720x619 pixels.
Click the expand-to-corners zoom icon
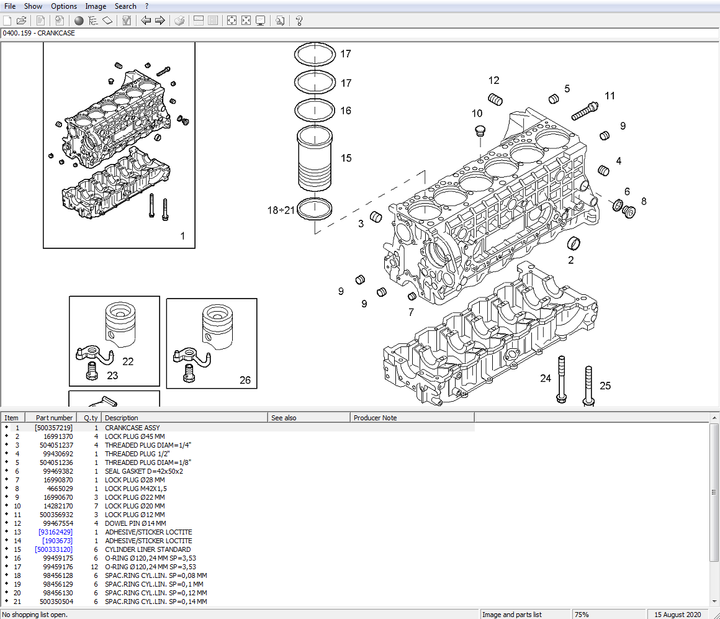[x=246, y=21]
